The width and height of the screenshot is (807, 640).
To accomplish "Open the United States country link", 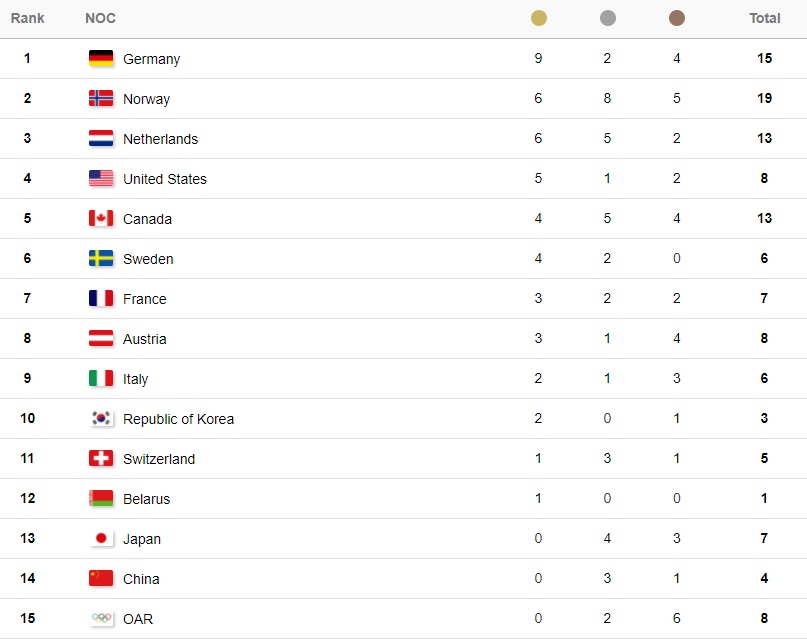I will (165, 179).
